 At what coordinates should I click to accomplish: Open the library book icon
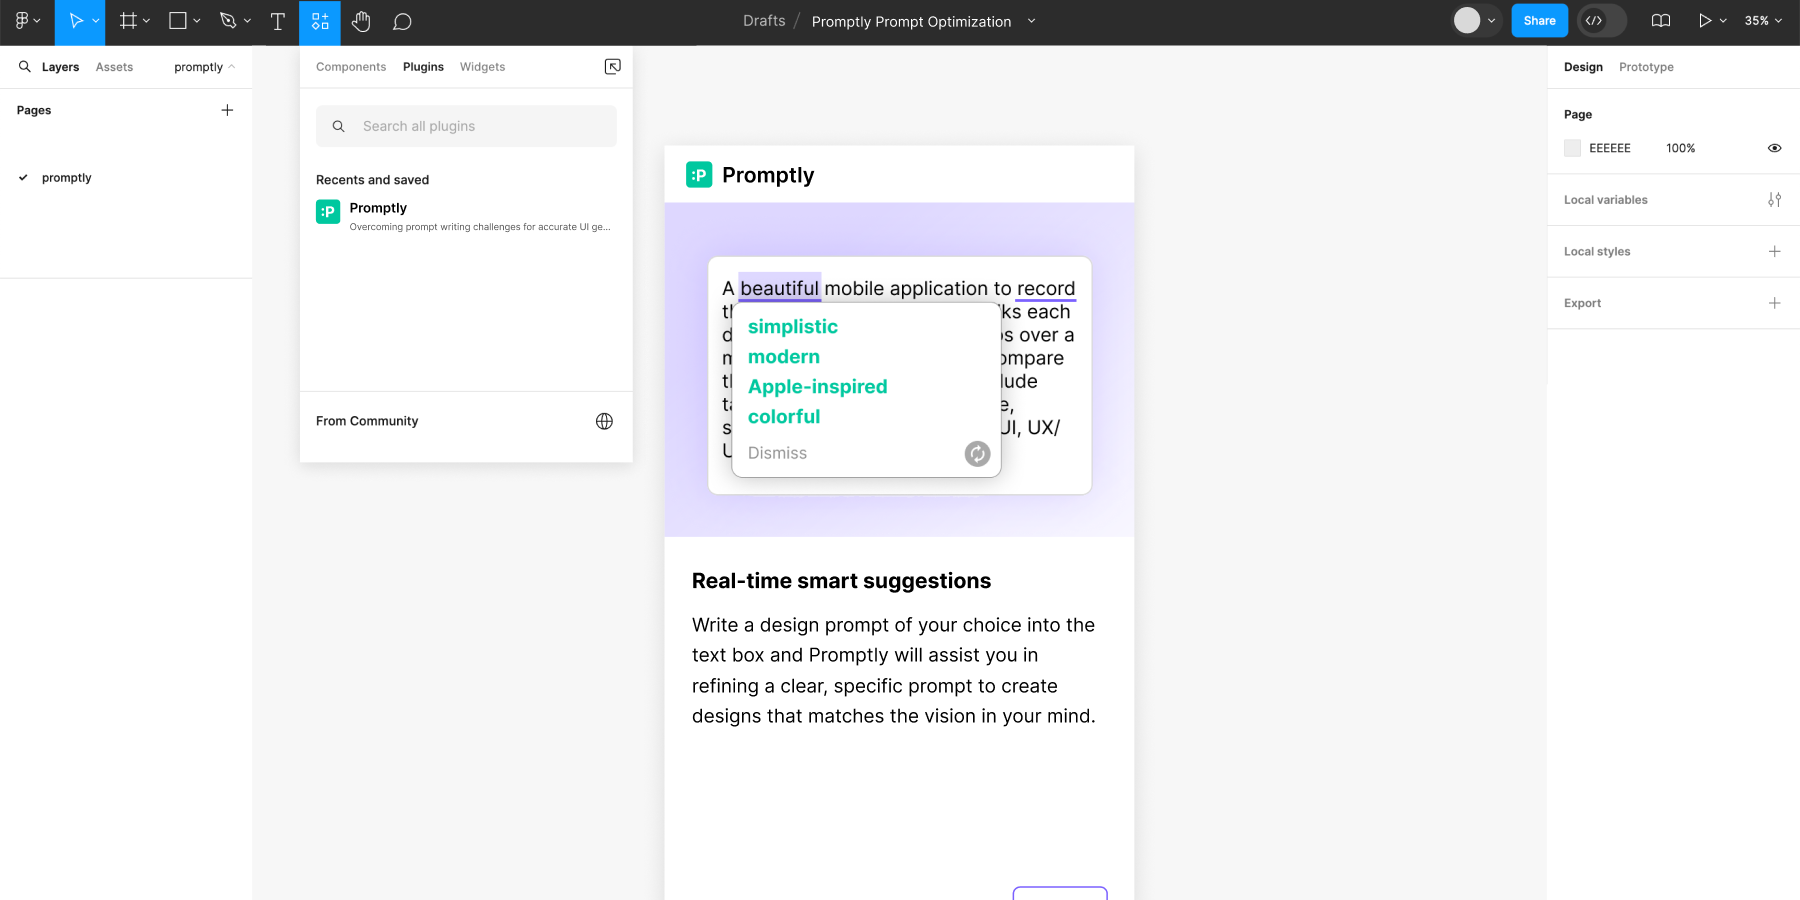[x=1661, y=21]
